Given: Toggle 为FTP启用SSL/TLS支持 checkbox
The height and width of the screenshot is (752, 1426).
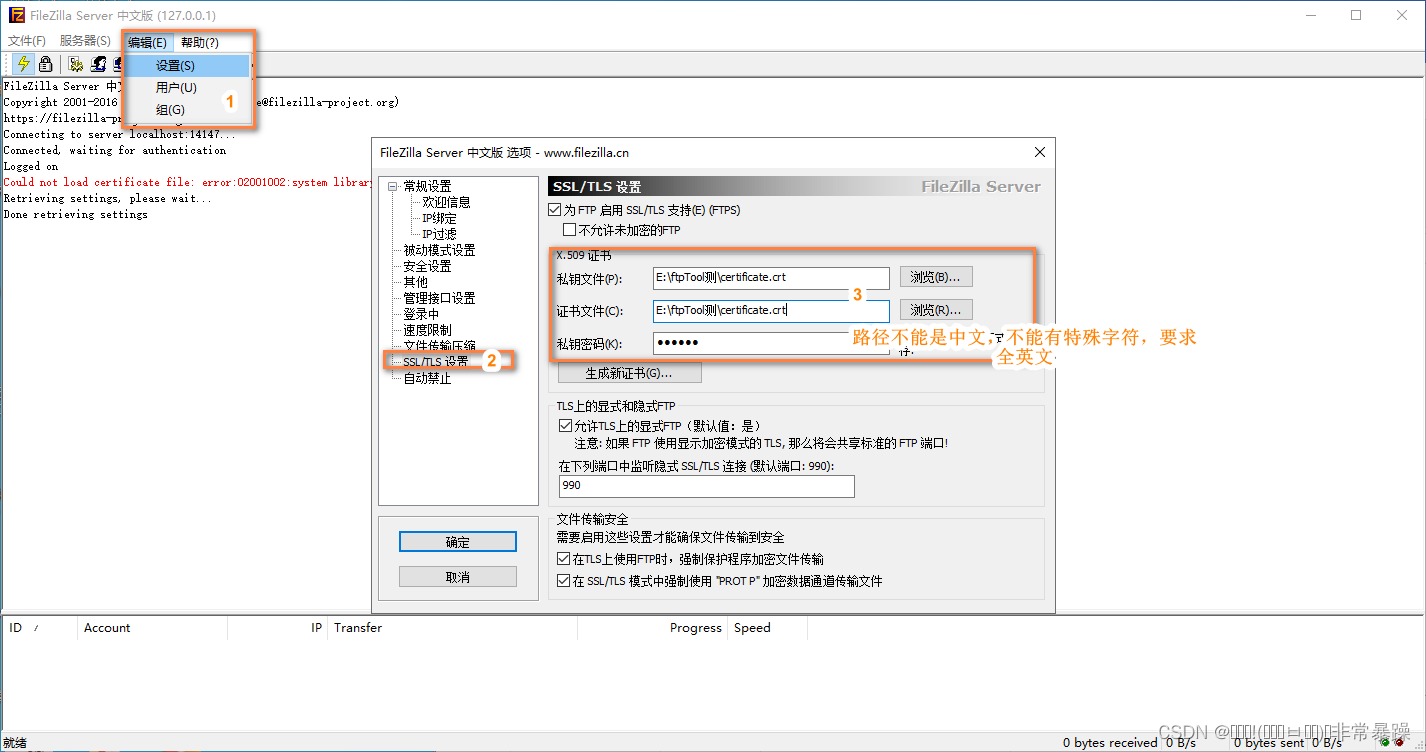Looking at the screenshot, I should (x=555, y=210).
